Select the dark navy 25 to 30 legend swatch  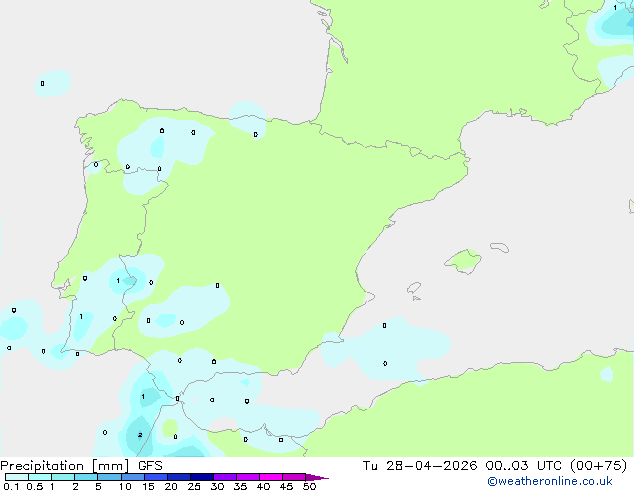(x=203, y=478)
